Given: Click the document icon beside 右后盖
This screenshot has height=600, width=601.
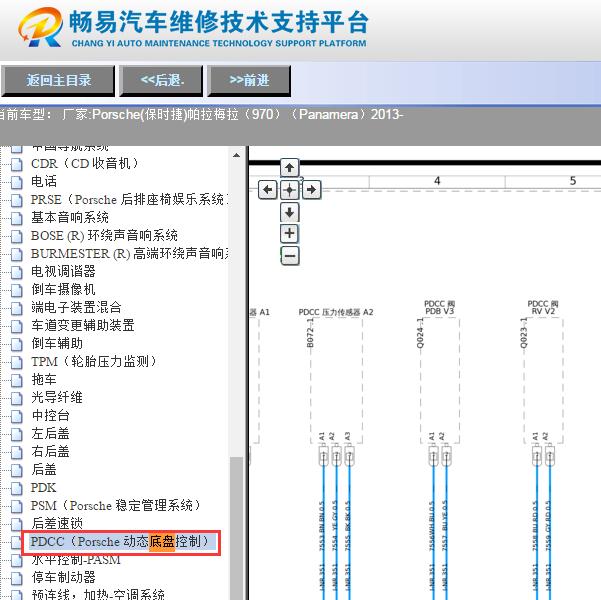Looking at the screenshot, I should coord(16,452).
